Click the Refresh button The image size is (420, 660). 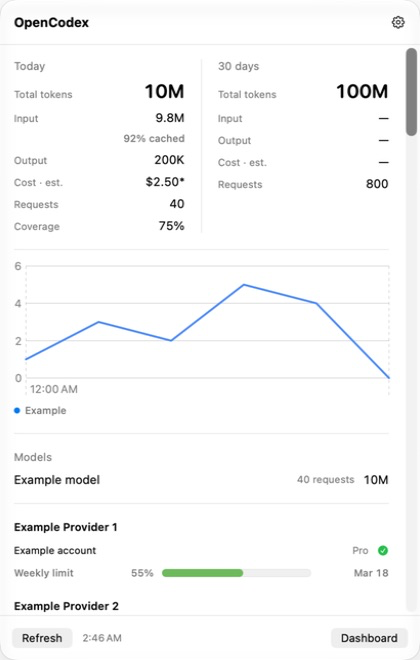click(42, 638)
